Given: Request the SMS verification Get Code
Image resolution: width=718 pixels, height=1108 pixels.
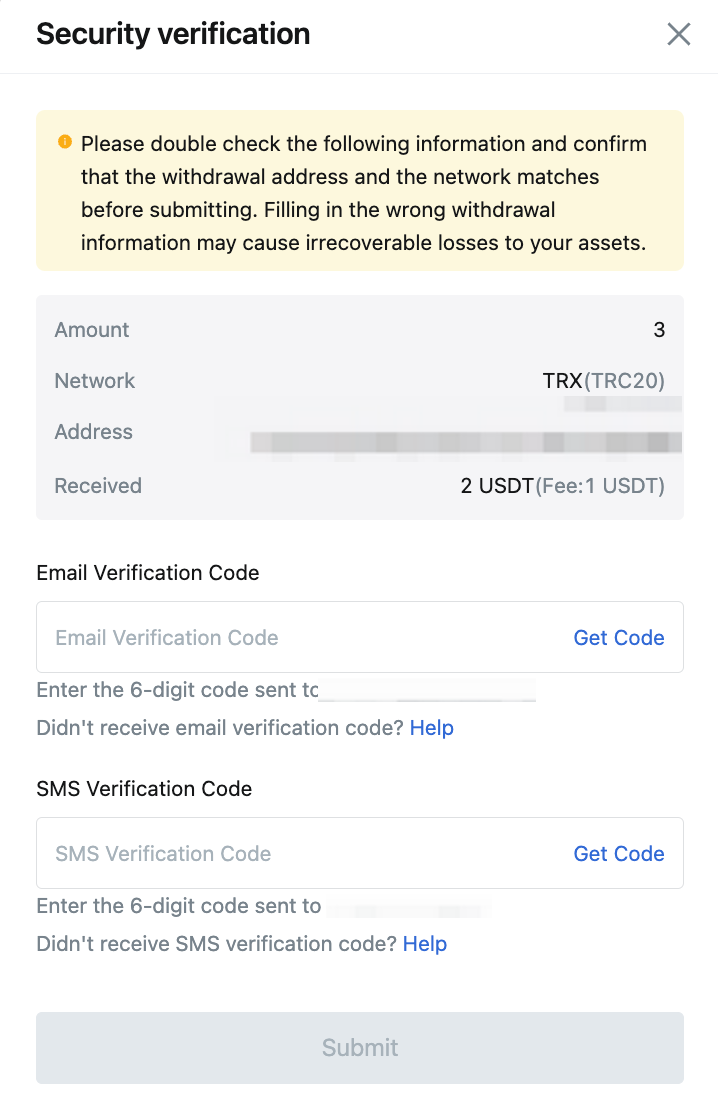Looking at the screenshot, I should 618,854.
